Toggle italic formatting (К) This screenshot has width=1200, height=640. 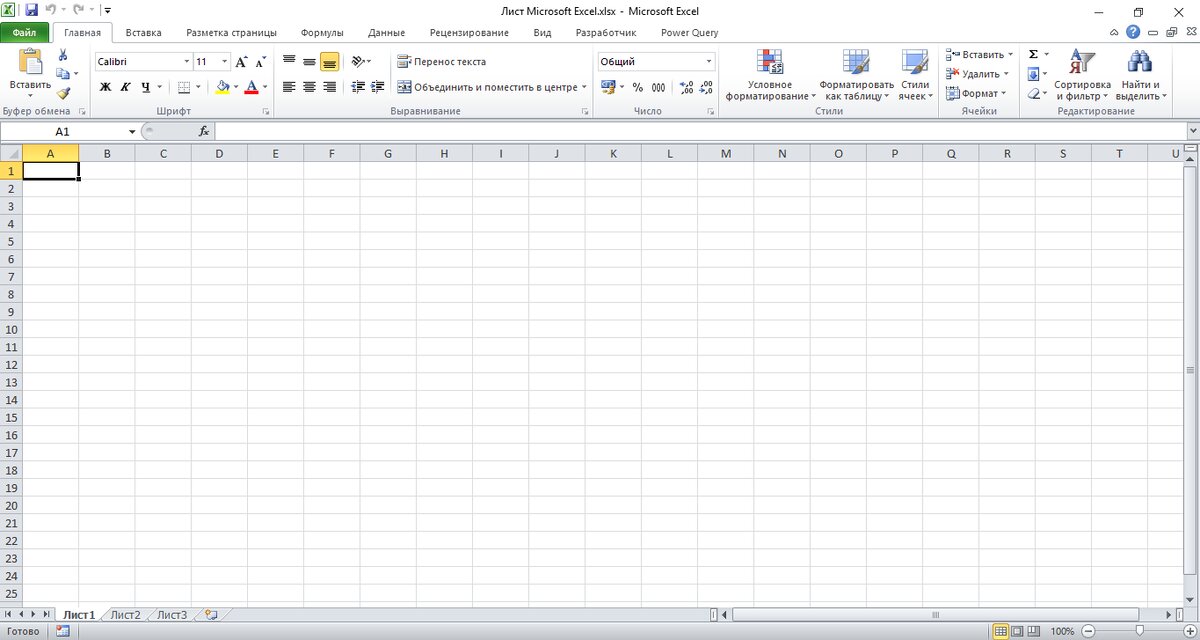coord(124,87)
